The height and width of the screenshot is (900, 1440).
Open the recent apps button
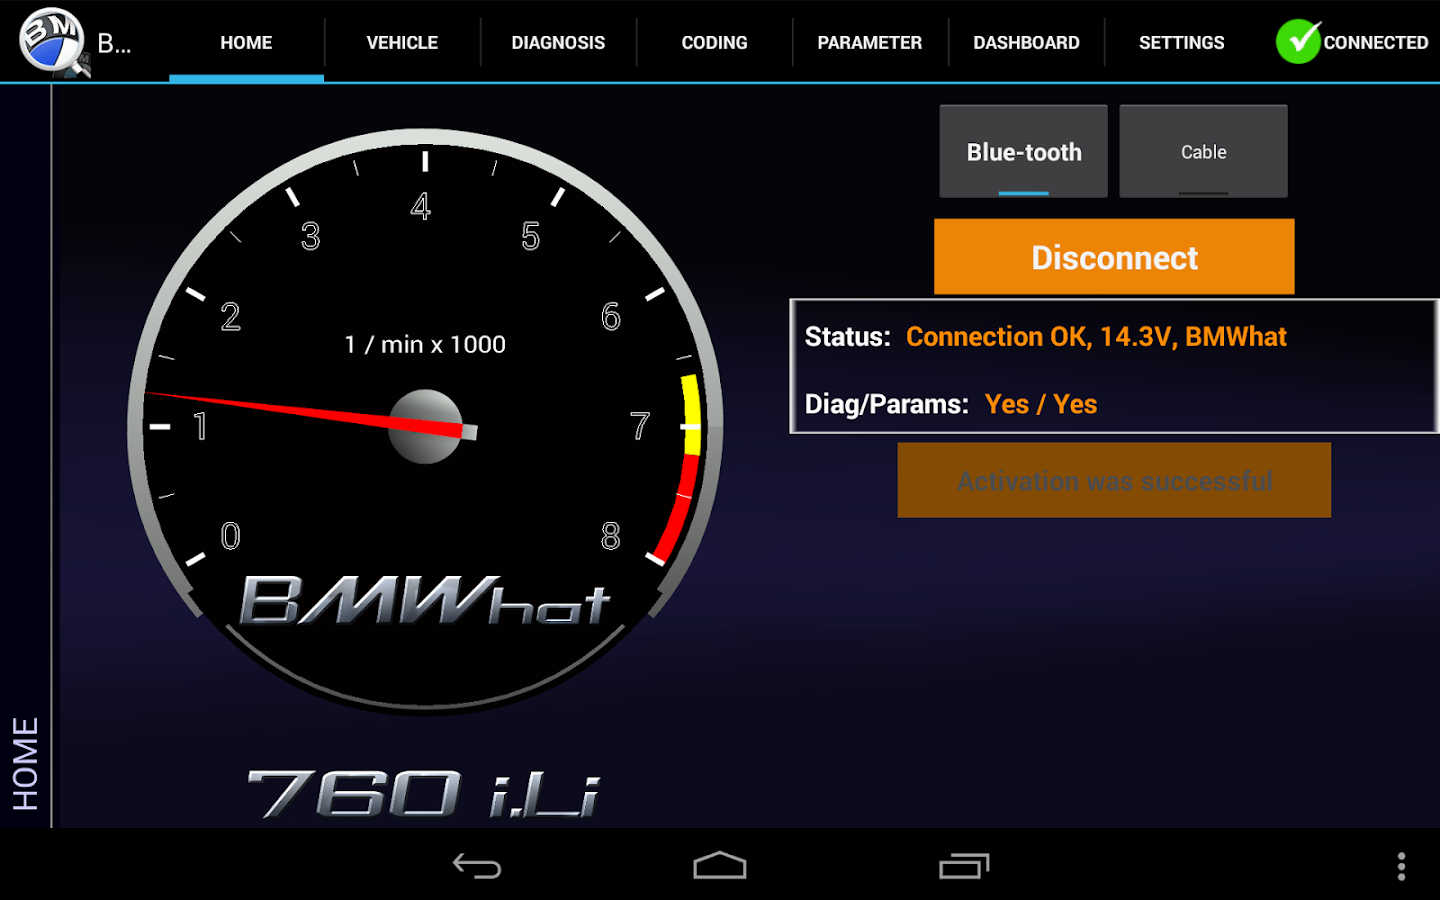[964, 866]
